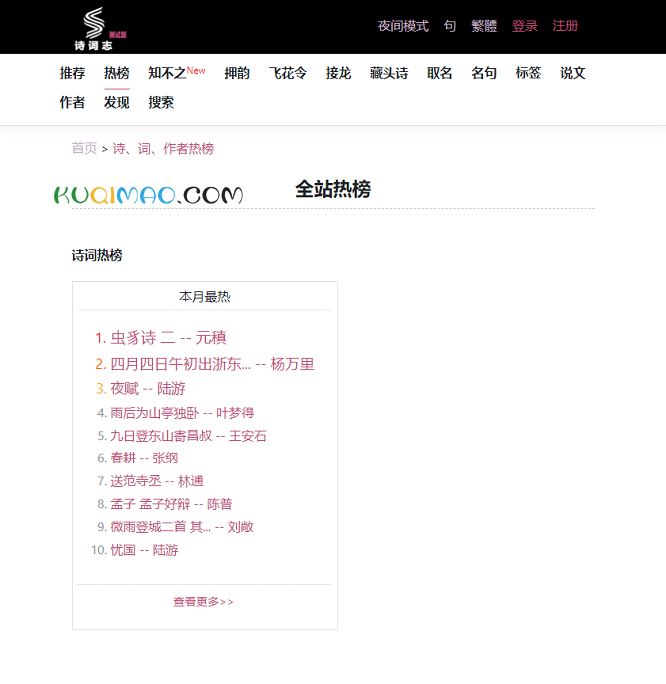Screen dimensions: 666x684
Task: Click the 诗词志 site logo
Action: 99,29
